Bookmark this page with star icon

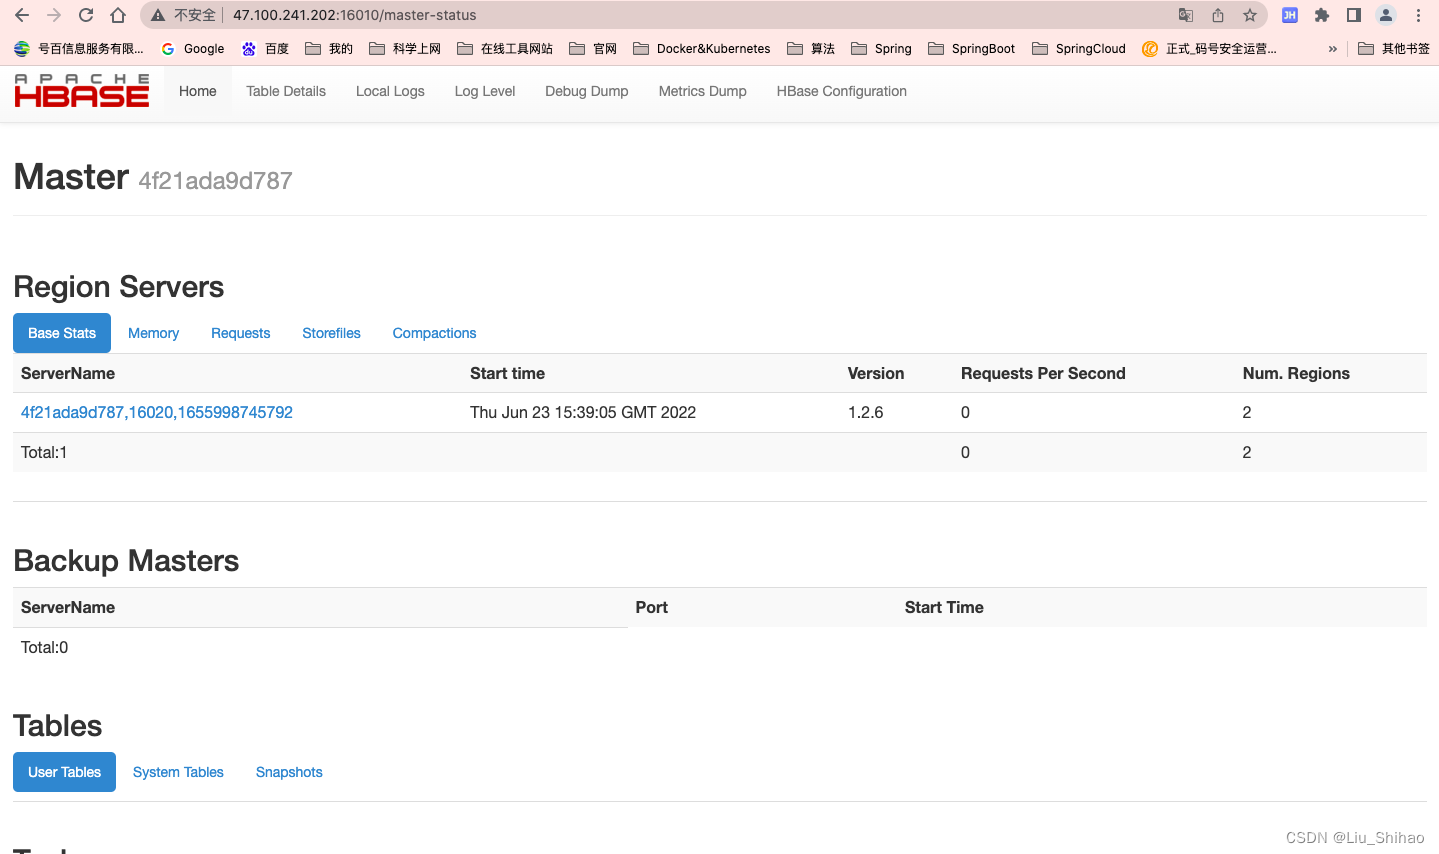pos(1250,15)
